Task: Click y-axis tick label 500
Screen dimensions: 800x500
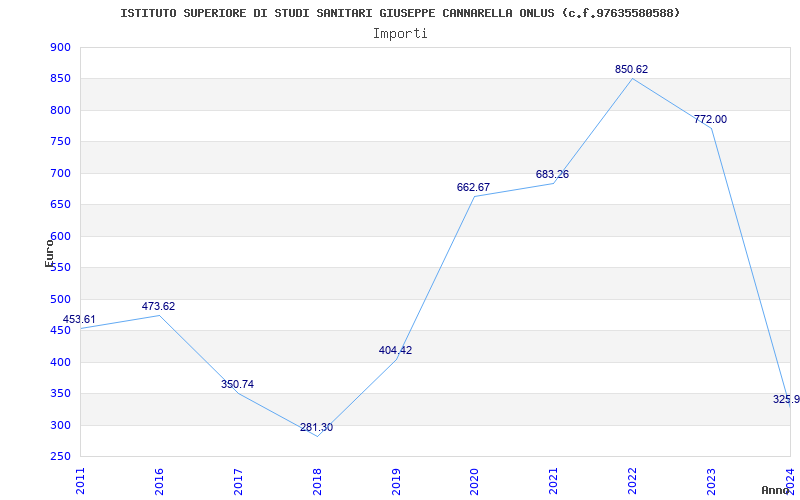Action: point(60,299)
